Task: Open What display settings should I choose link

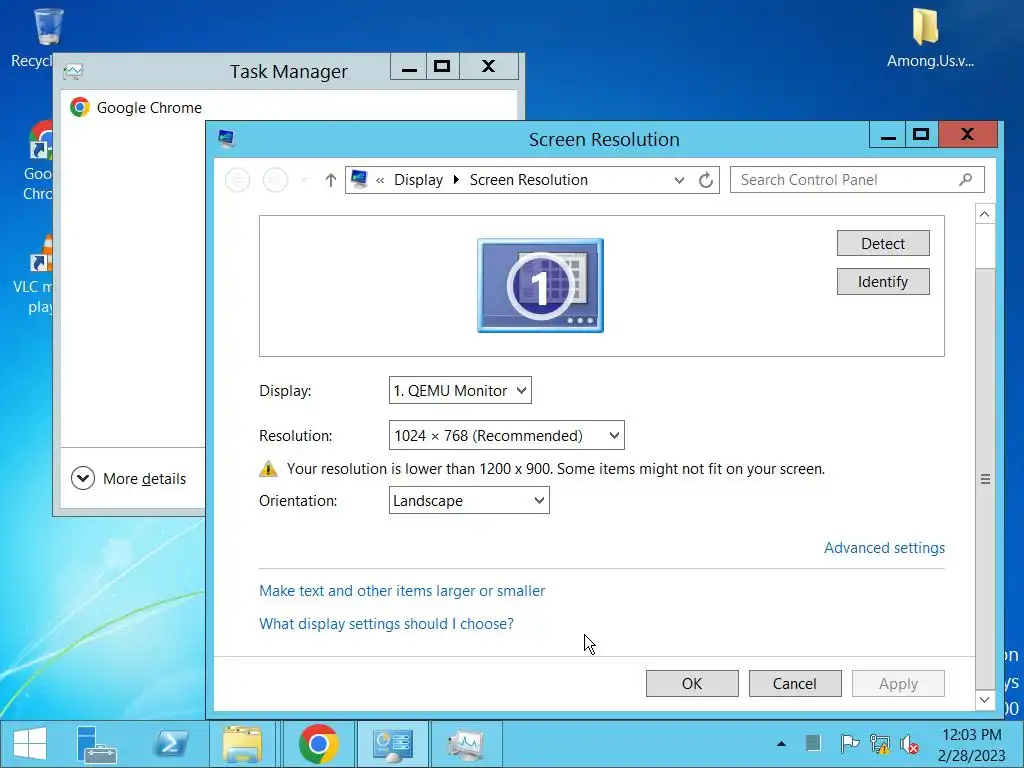Action: (386, 624)
